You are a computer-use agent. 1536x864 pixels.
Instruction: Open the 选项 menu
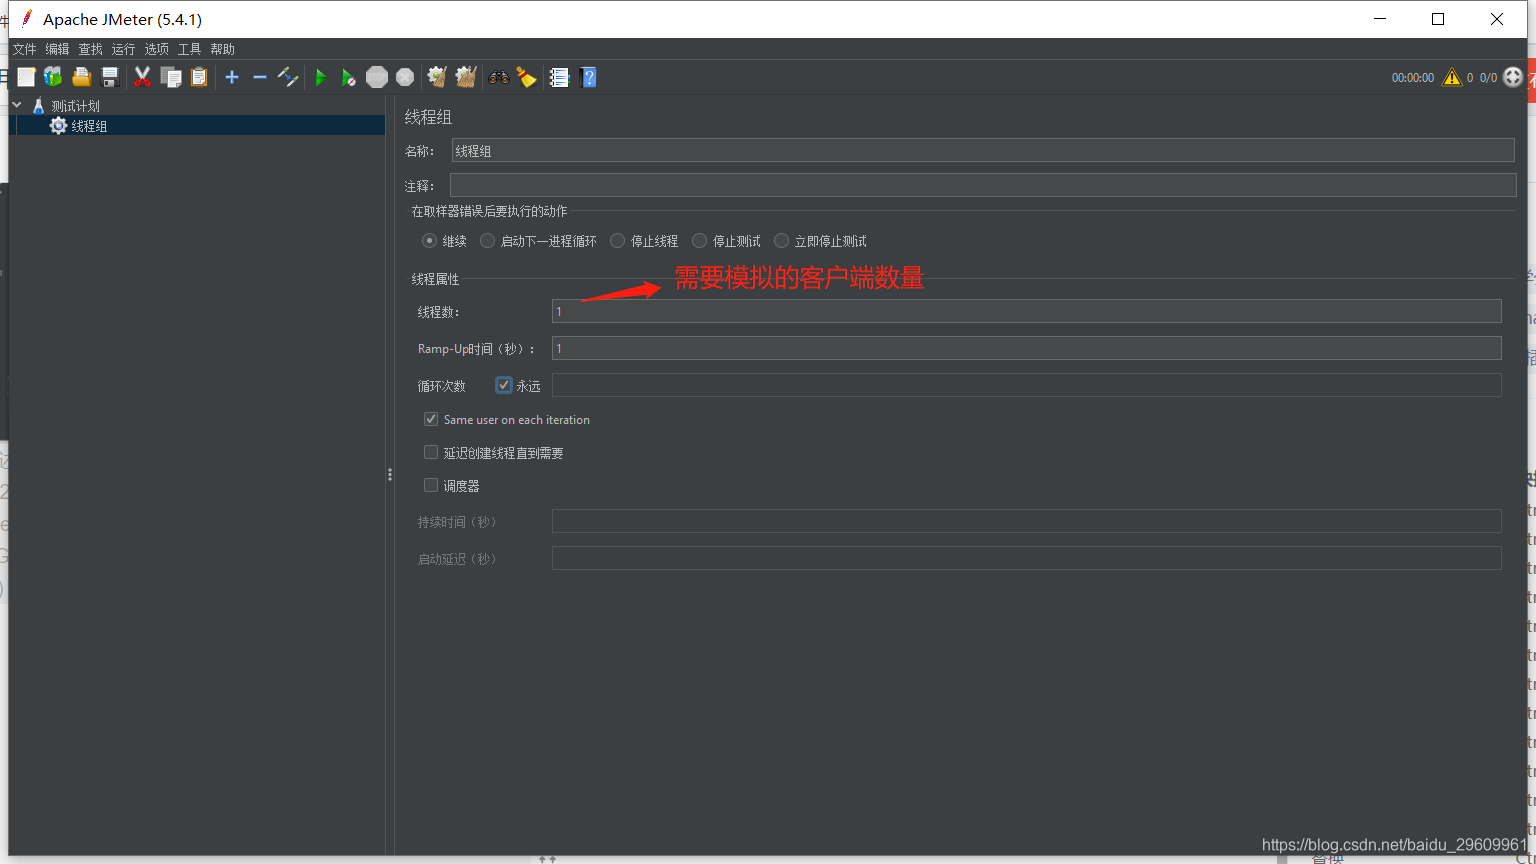[x=156, y=48]
